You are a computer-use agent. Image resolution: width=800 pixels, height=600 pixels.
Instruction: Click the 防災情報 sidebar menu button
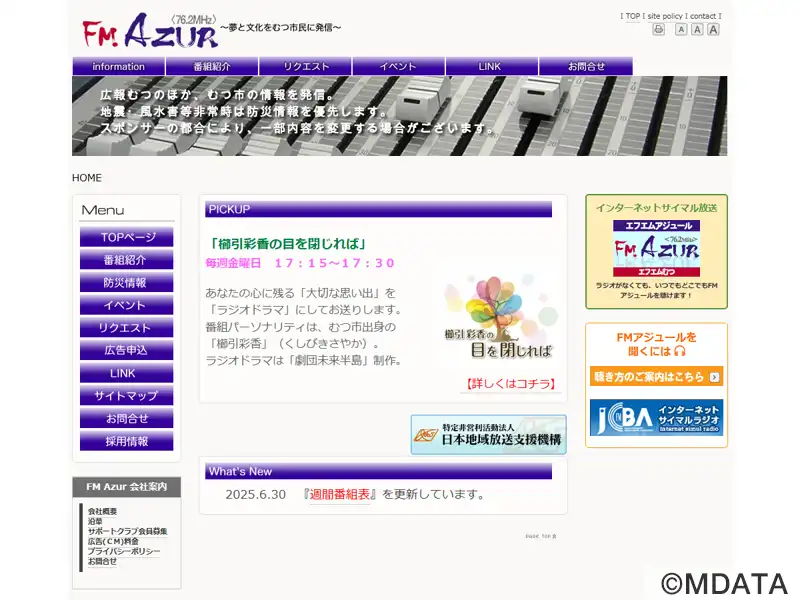127,283
